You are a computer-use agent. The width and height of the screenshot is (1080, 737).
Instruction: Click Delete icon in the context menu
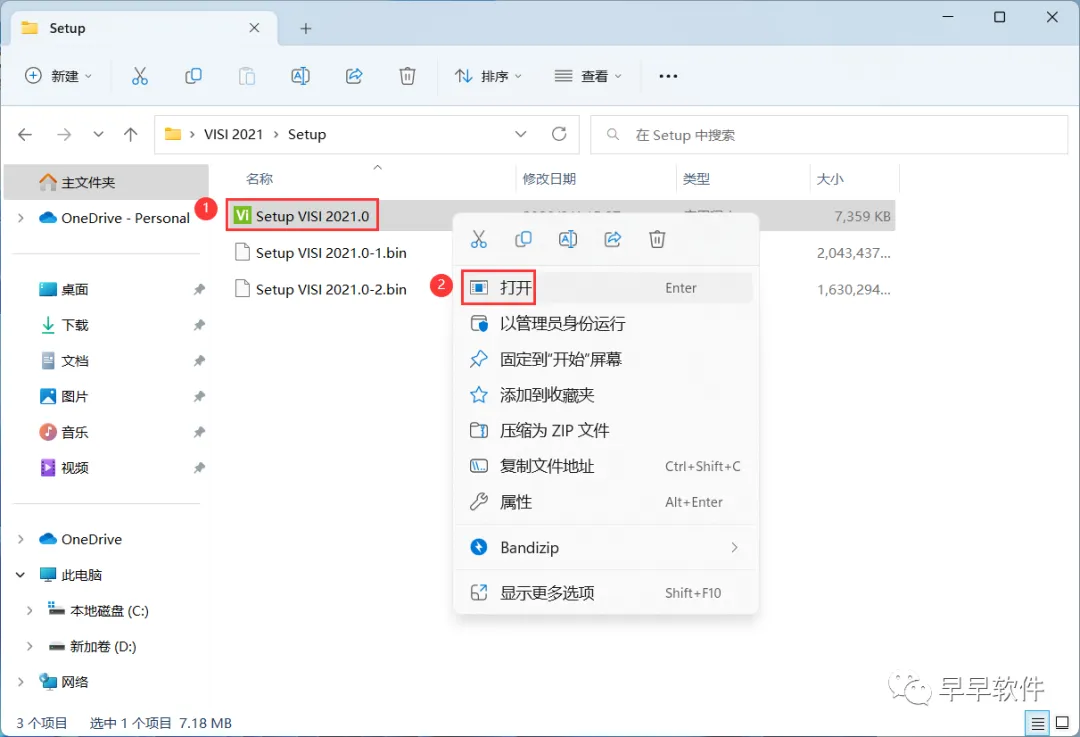click(x=657, y=239)
